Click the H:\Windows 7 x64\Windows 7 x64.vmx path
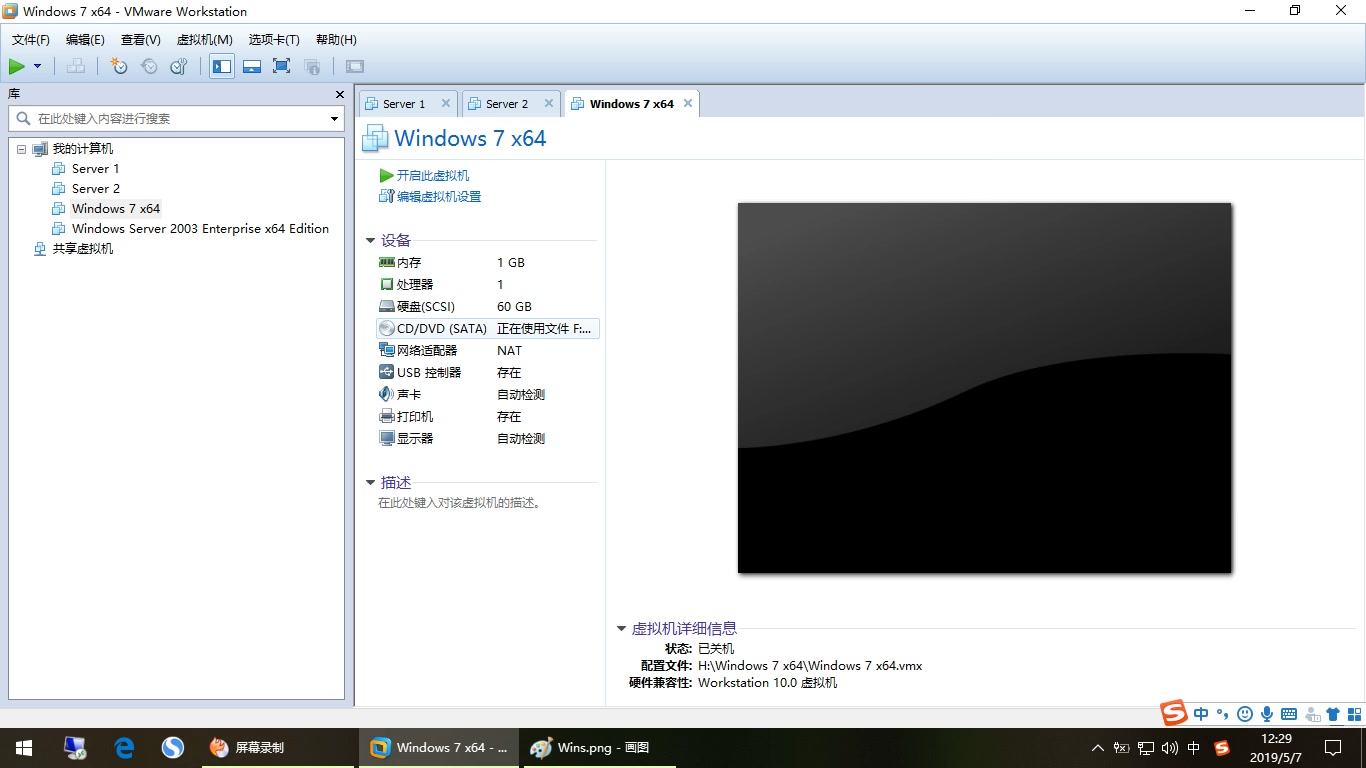1366x768 pixels. [x=810, y=666]
